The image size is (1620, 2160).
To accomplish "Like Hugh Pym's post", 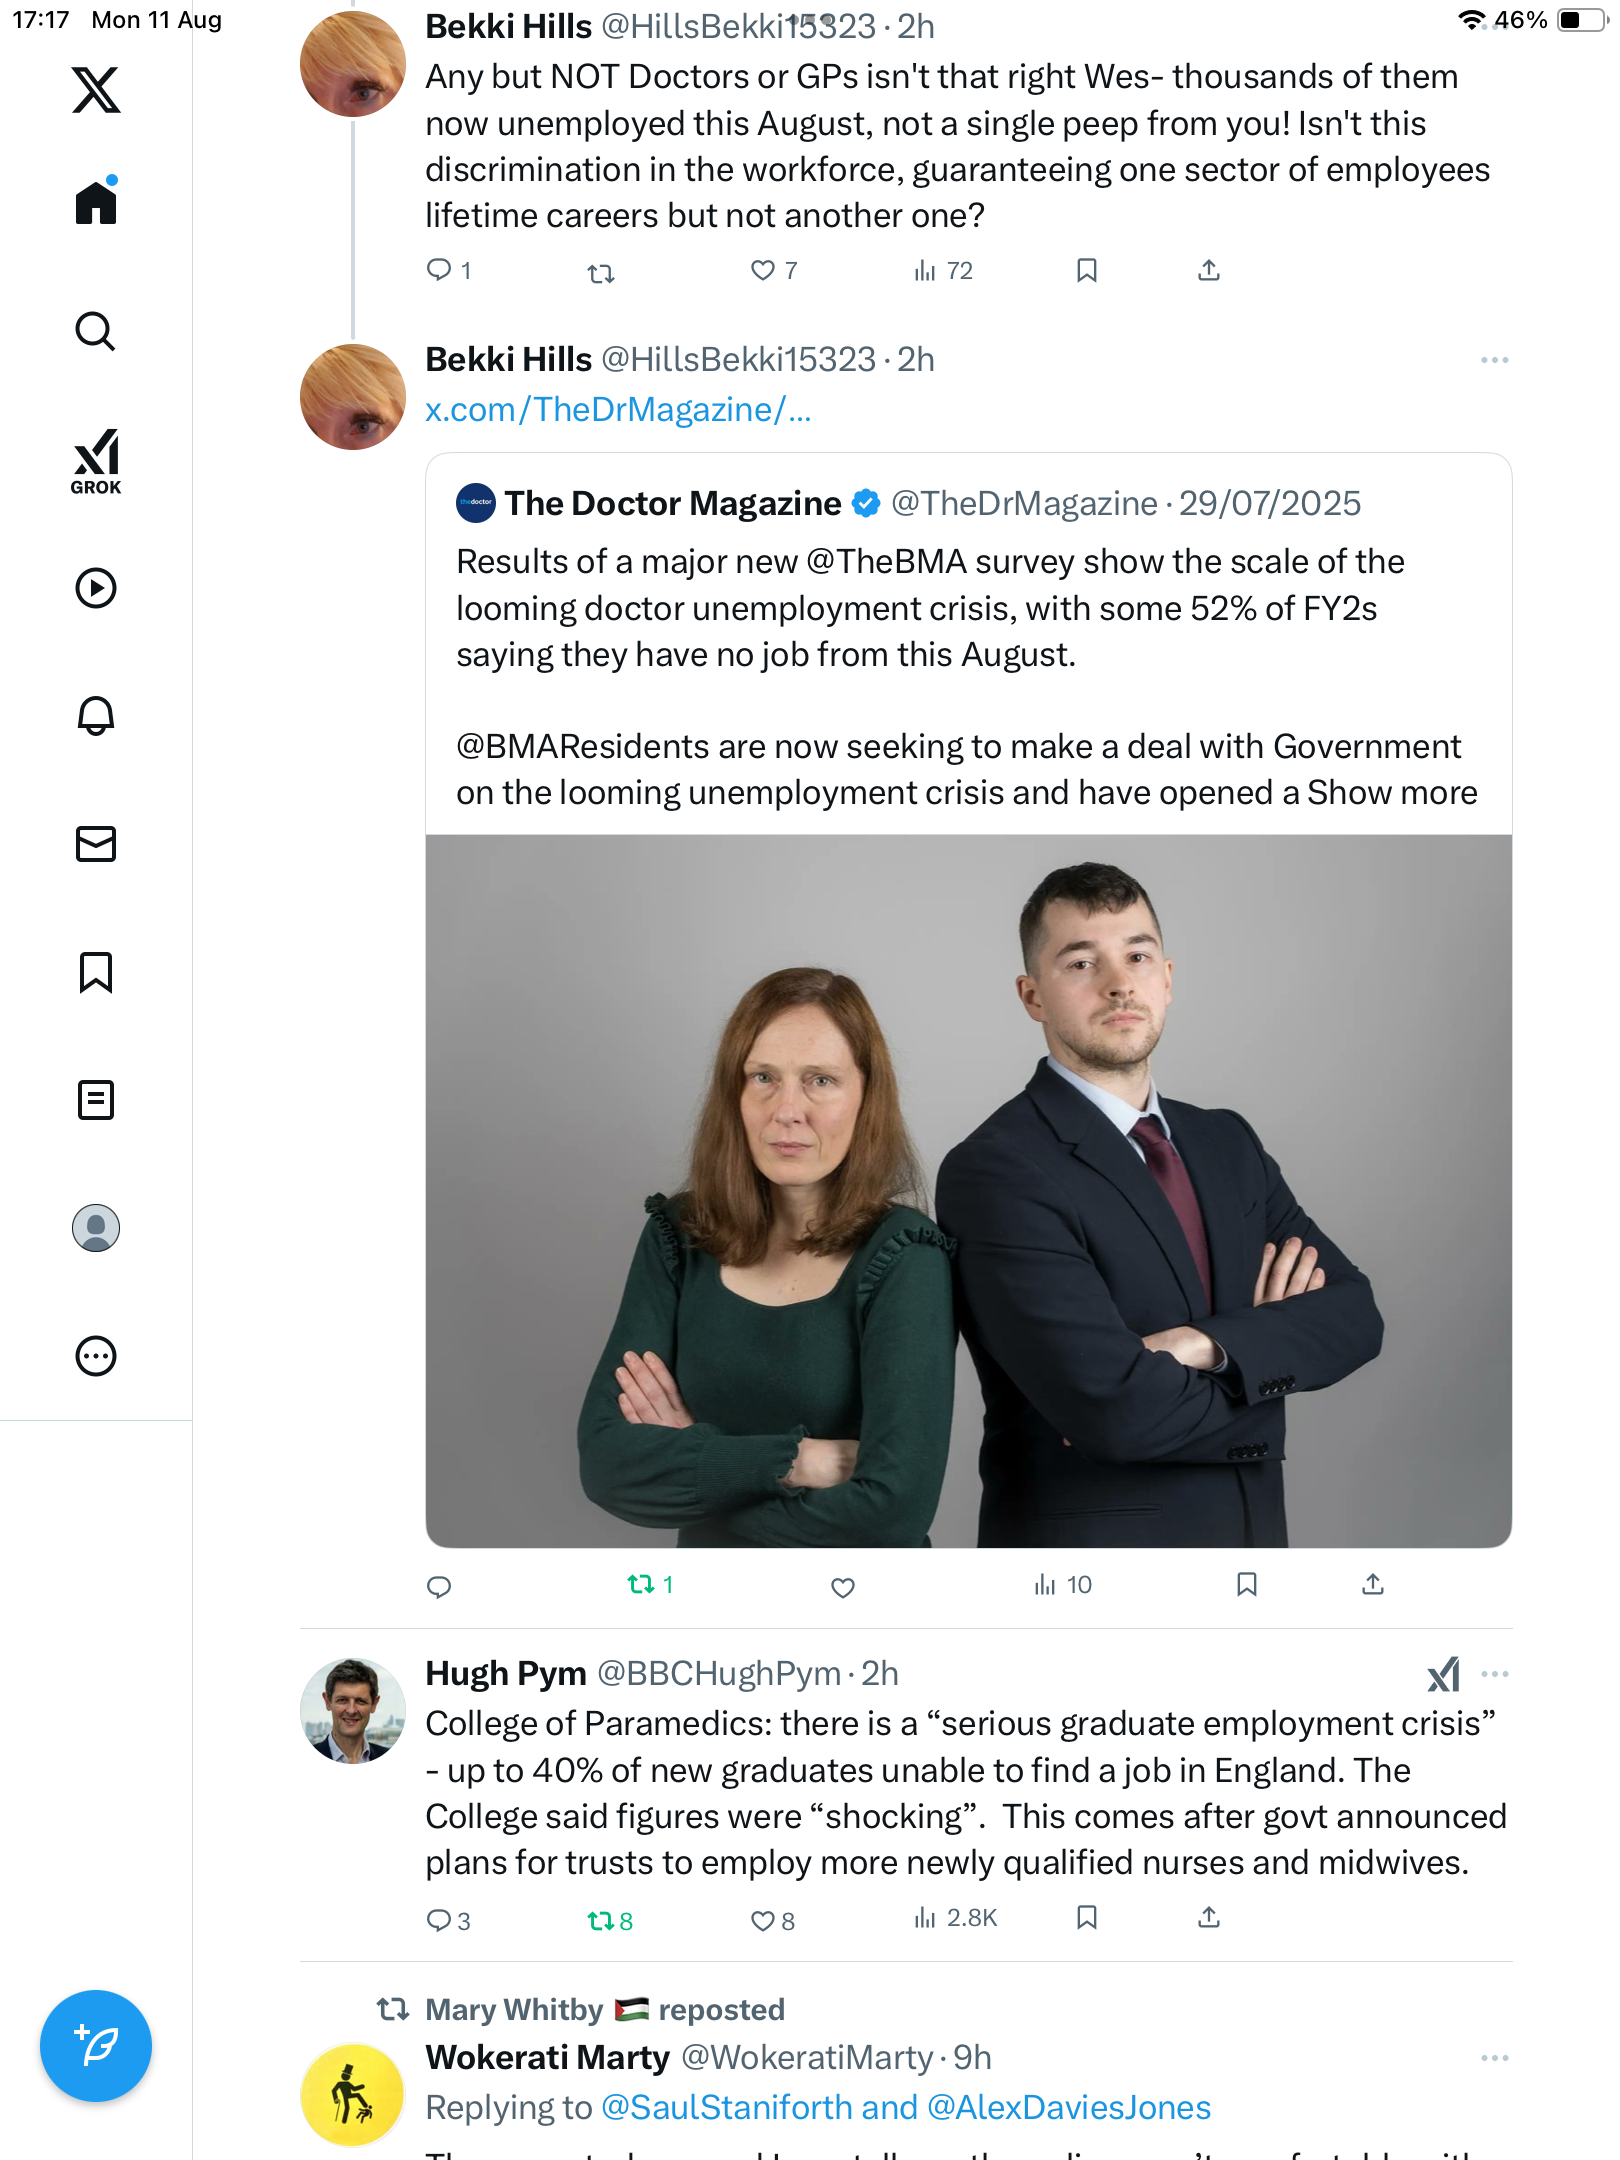I will [763, 1920].
